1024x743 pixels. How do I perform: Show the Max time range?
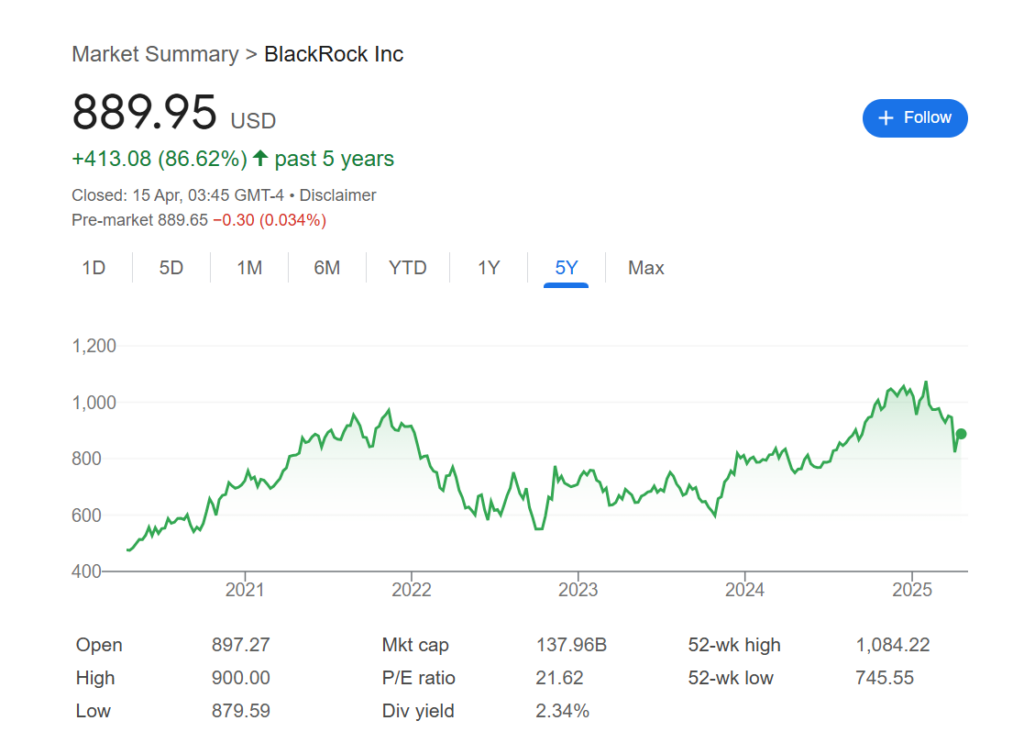[646, 268]
